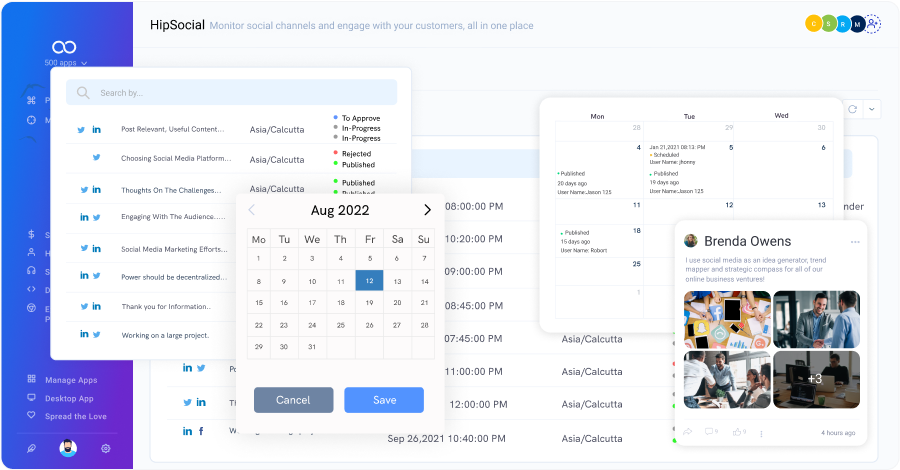900x470 pixels.
Task: Click the user avatar at sidebar bottom
Action: tap(66, 449)
